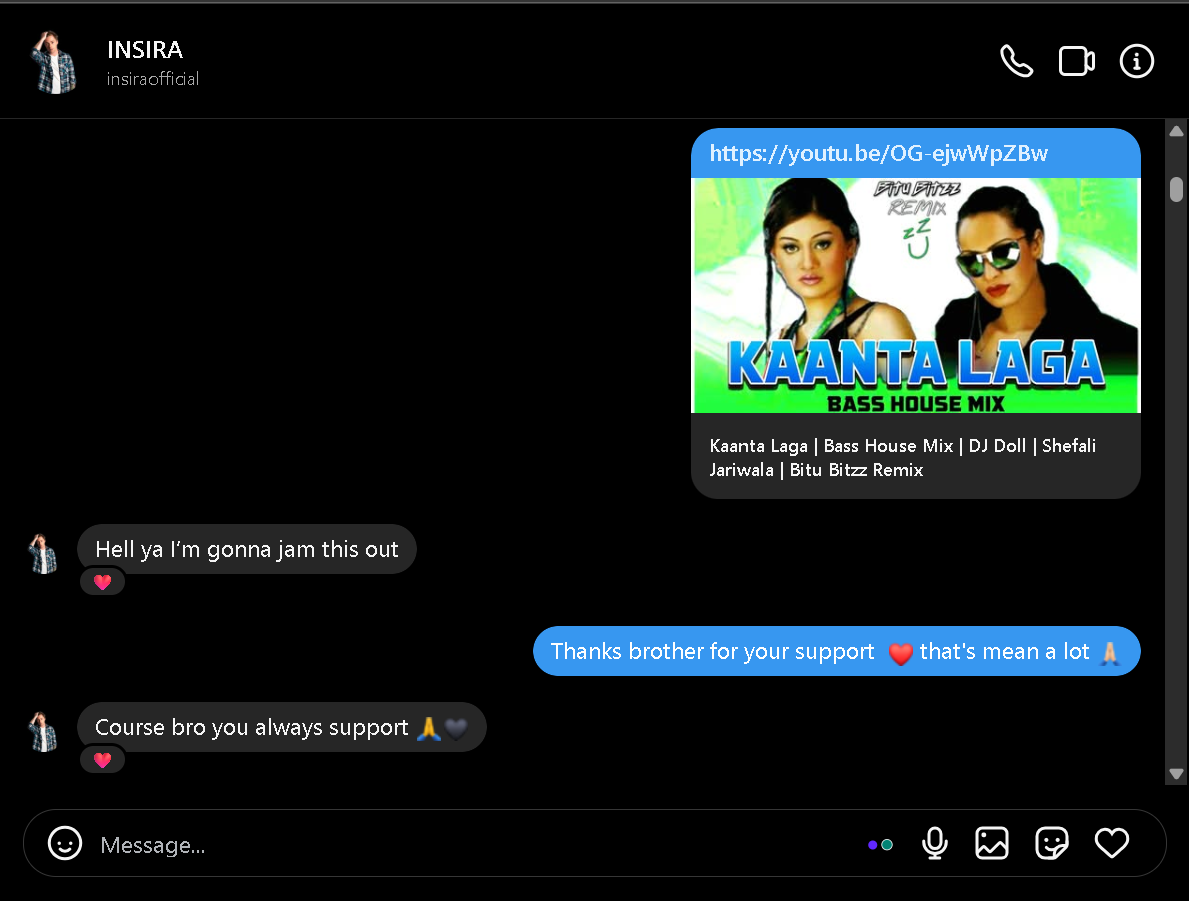
Task: Open the sticker and GIF picker
Action: tap(1051, 843)
